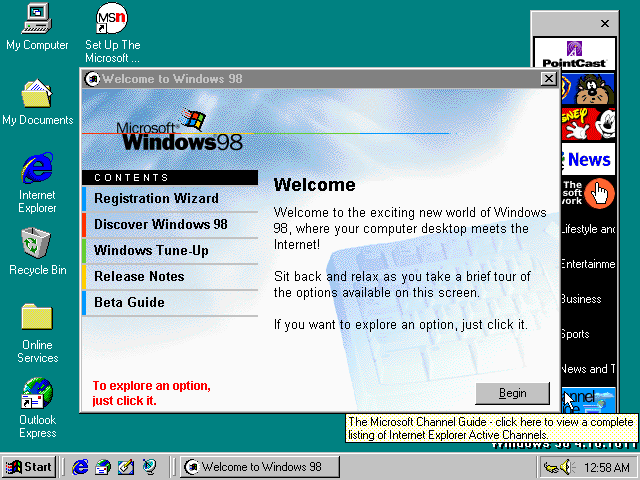Screen dimensions: 640x480
Task: Select the News and Technology channel category
Action: [588, 369]
